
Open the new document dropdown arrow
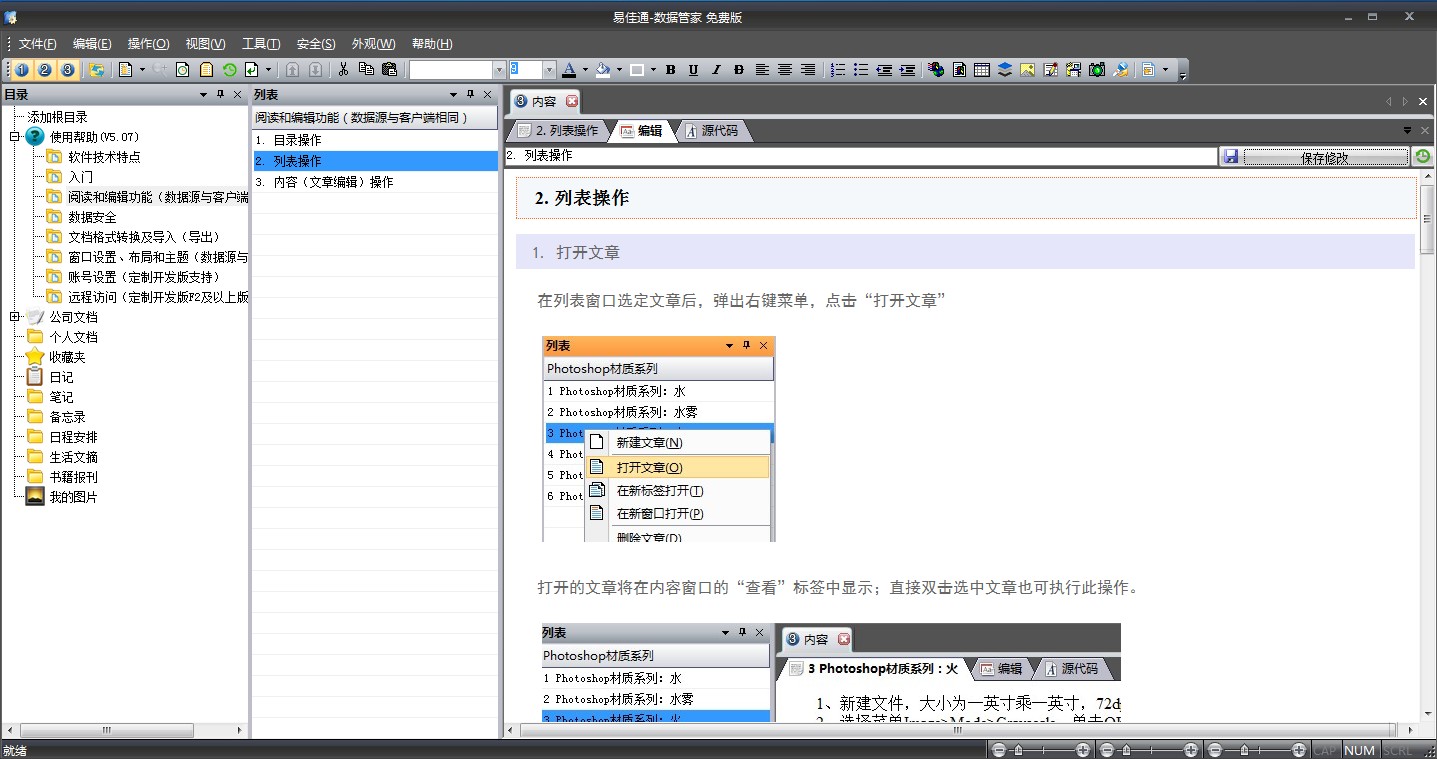[142, 70]
